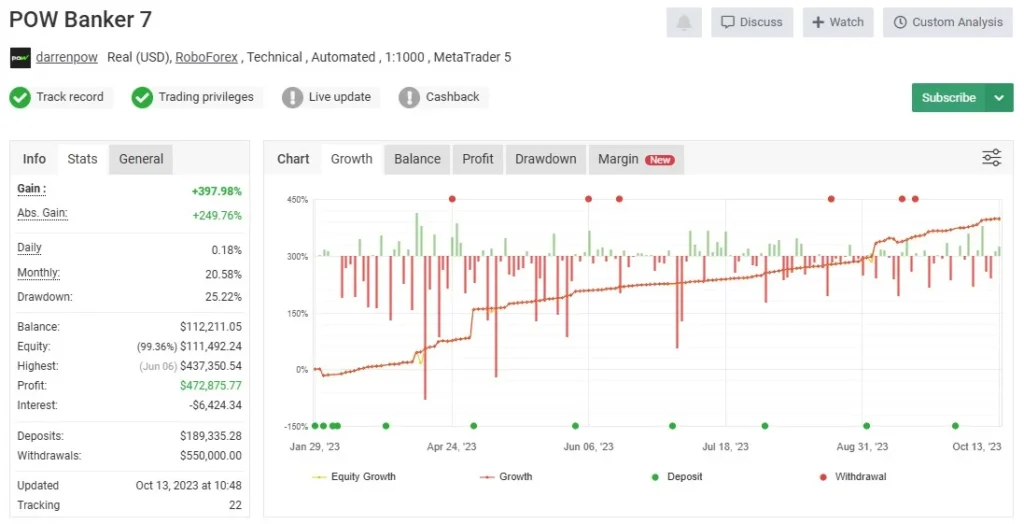Click the Subscribe button
The width and height of the screenshot is (1024, 524).
coord(949,97)
